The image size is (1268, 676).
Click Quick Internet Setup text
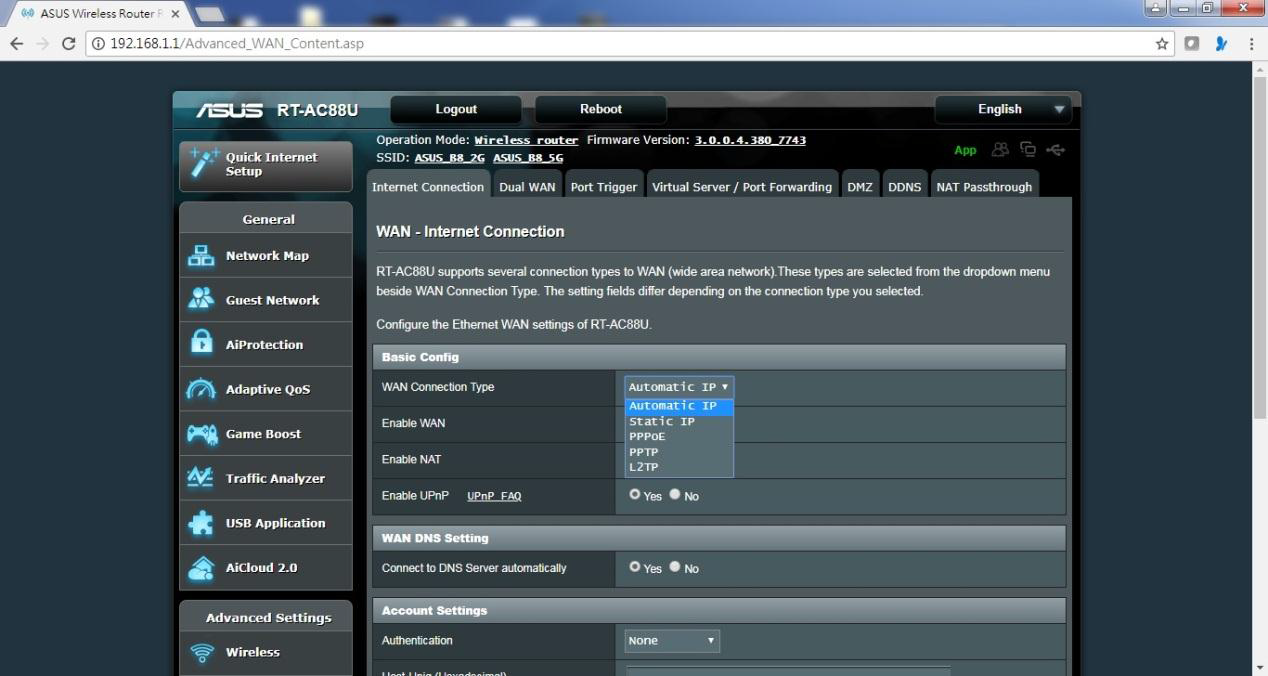tap(271, 164)
